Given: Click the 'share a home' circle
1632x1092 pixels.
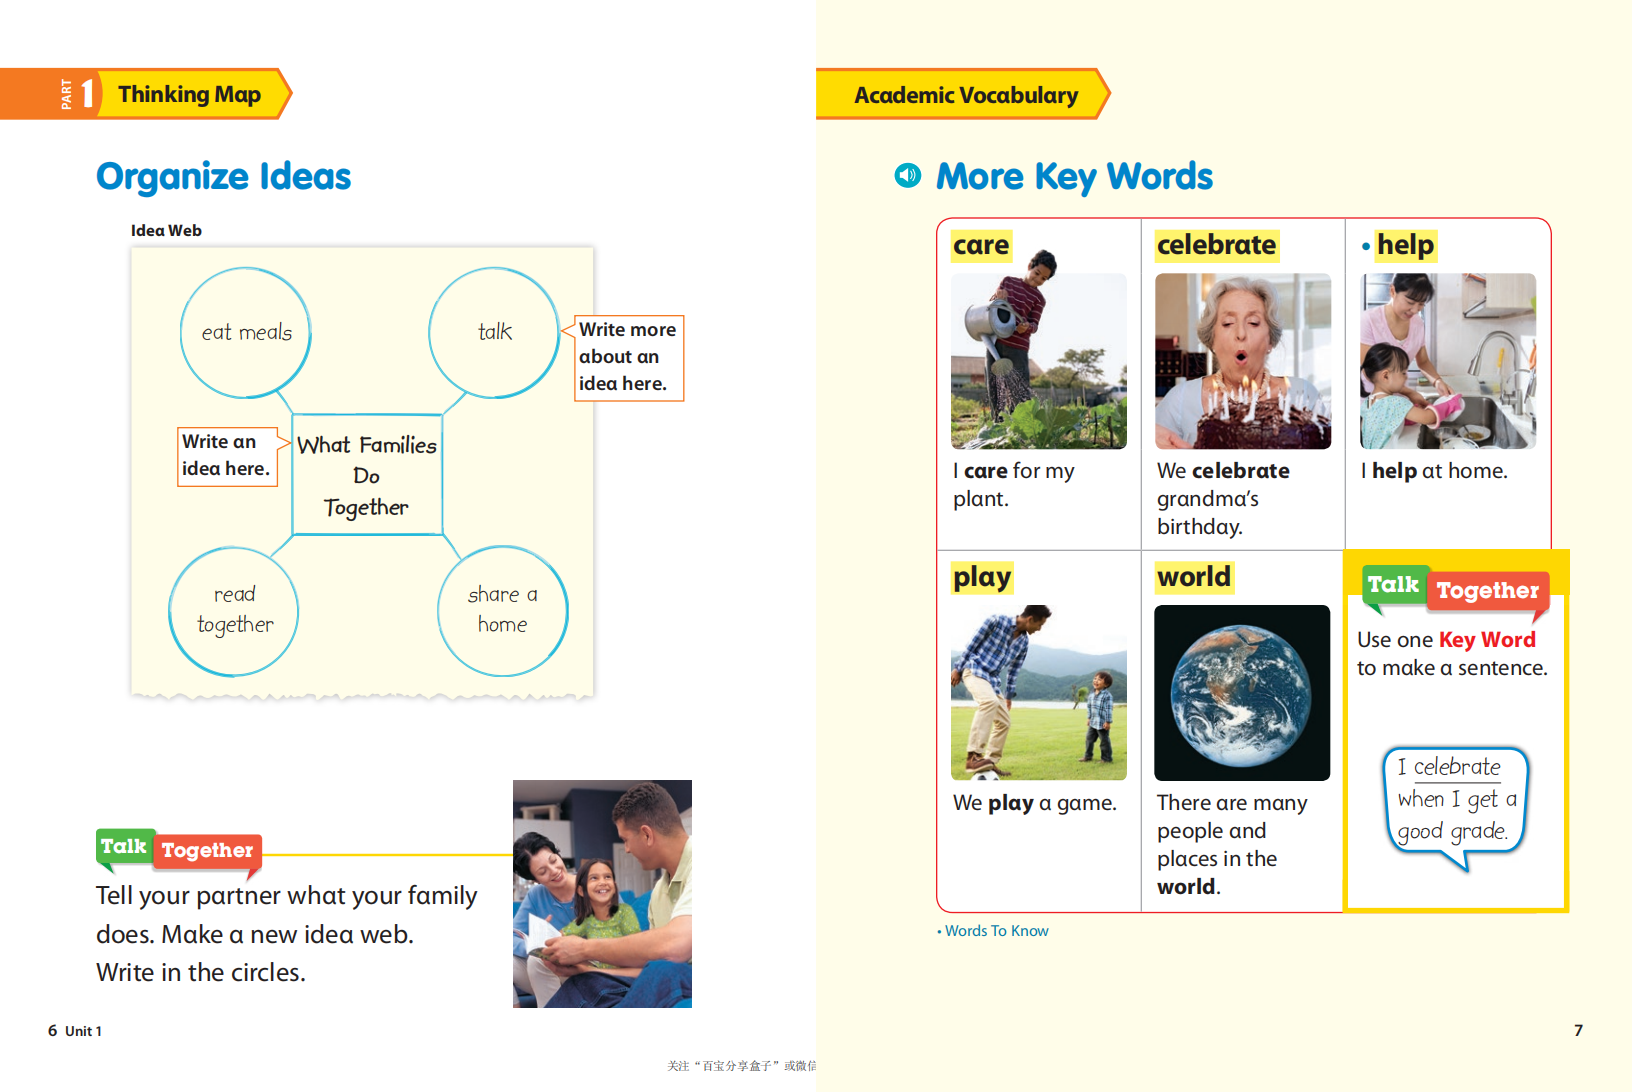Looking at the screenshot, I should [x=502, y=610].
